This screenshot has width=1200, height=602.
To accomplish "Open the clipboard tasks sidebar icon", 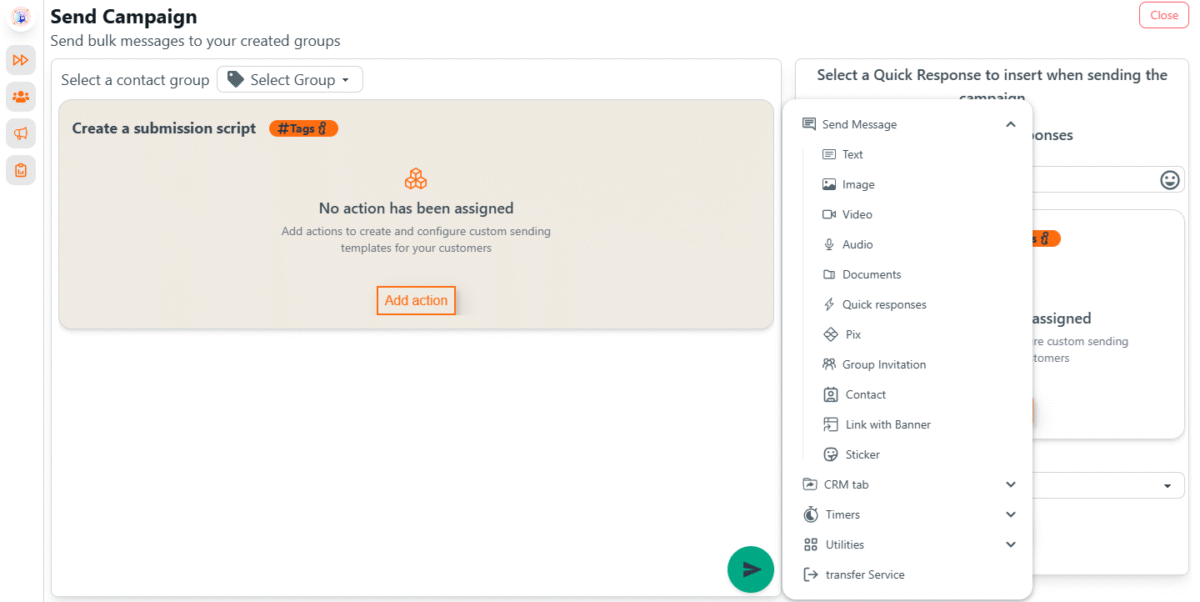I will click(x=20, y=170).
